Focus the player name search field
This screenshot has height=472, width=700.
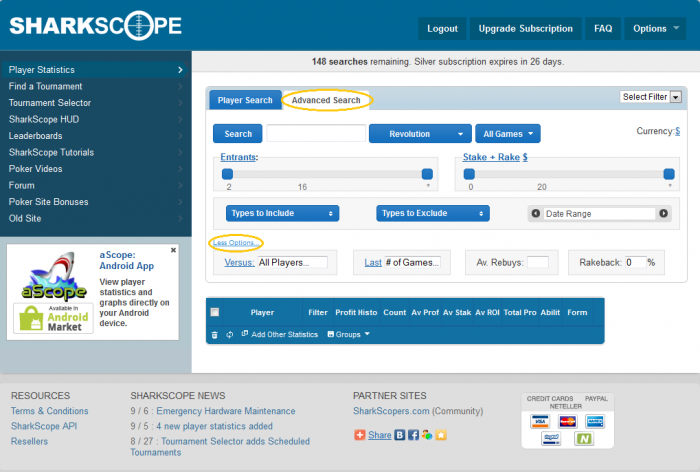click(316, 133)
